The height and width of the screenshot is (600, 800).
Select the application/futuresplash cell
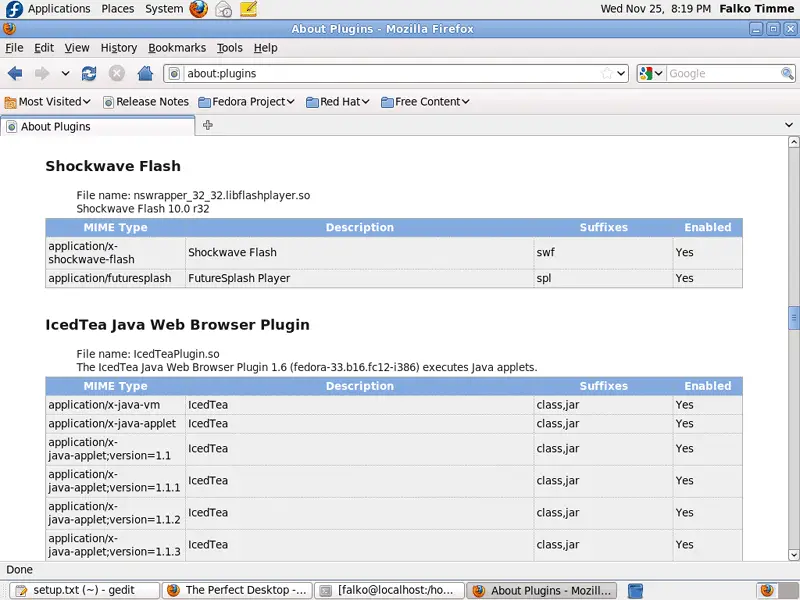click(115, 278)
